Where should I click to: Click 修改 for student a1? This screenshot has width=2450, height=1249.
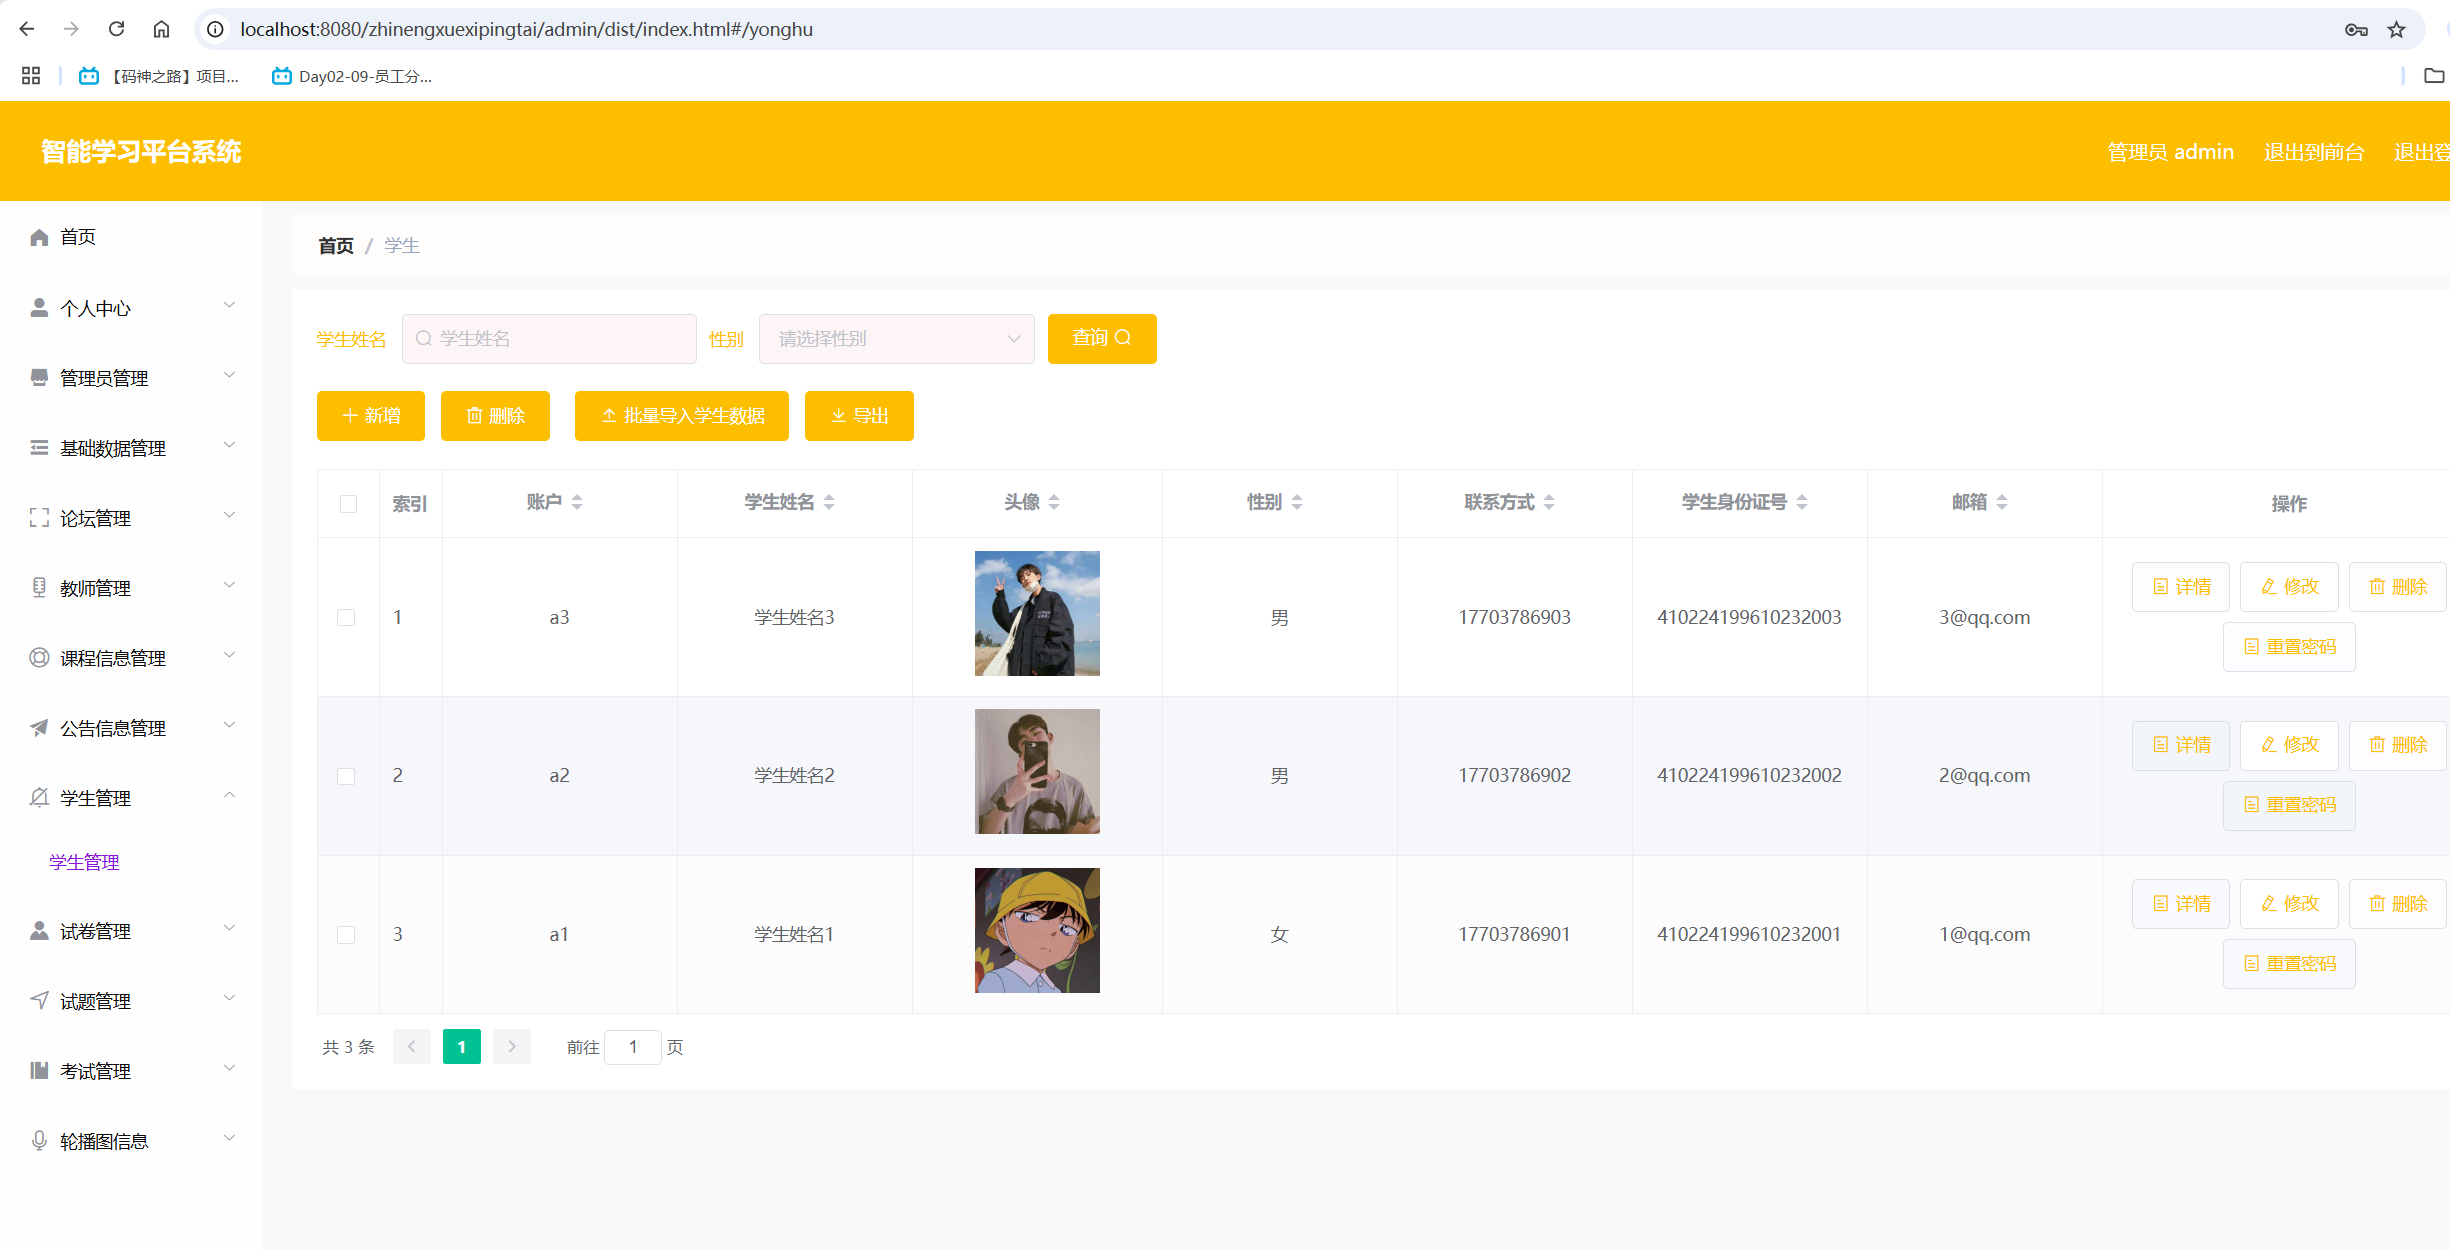tap(2289, 904)
